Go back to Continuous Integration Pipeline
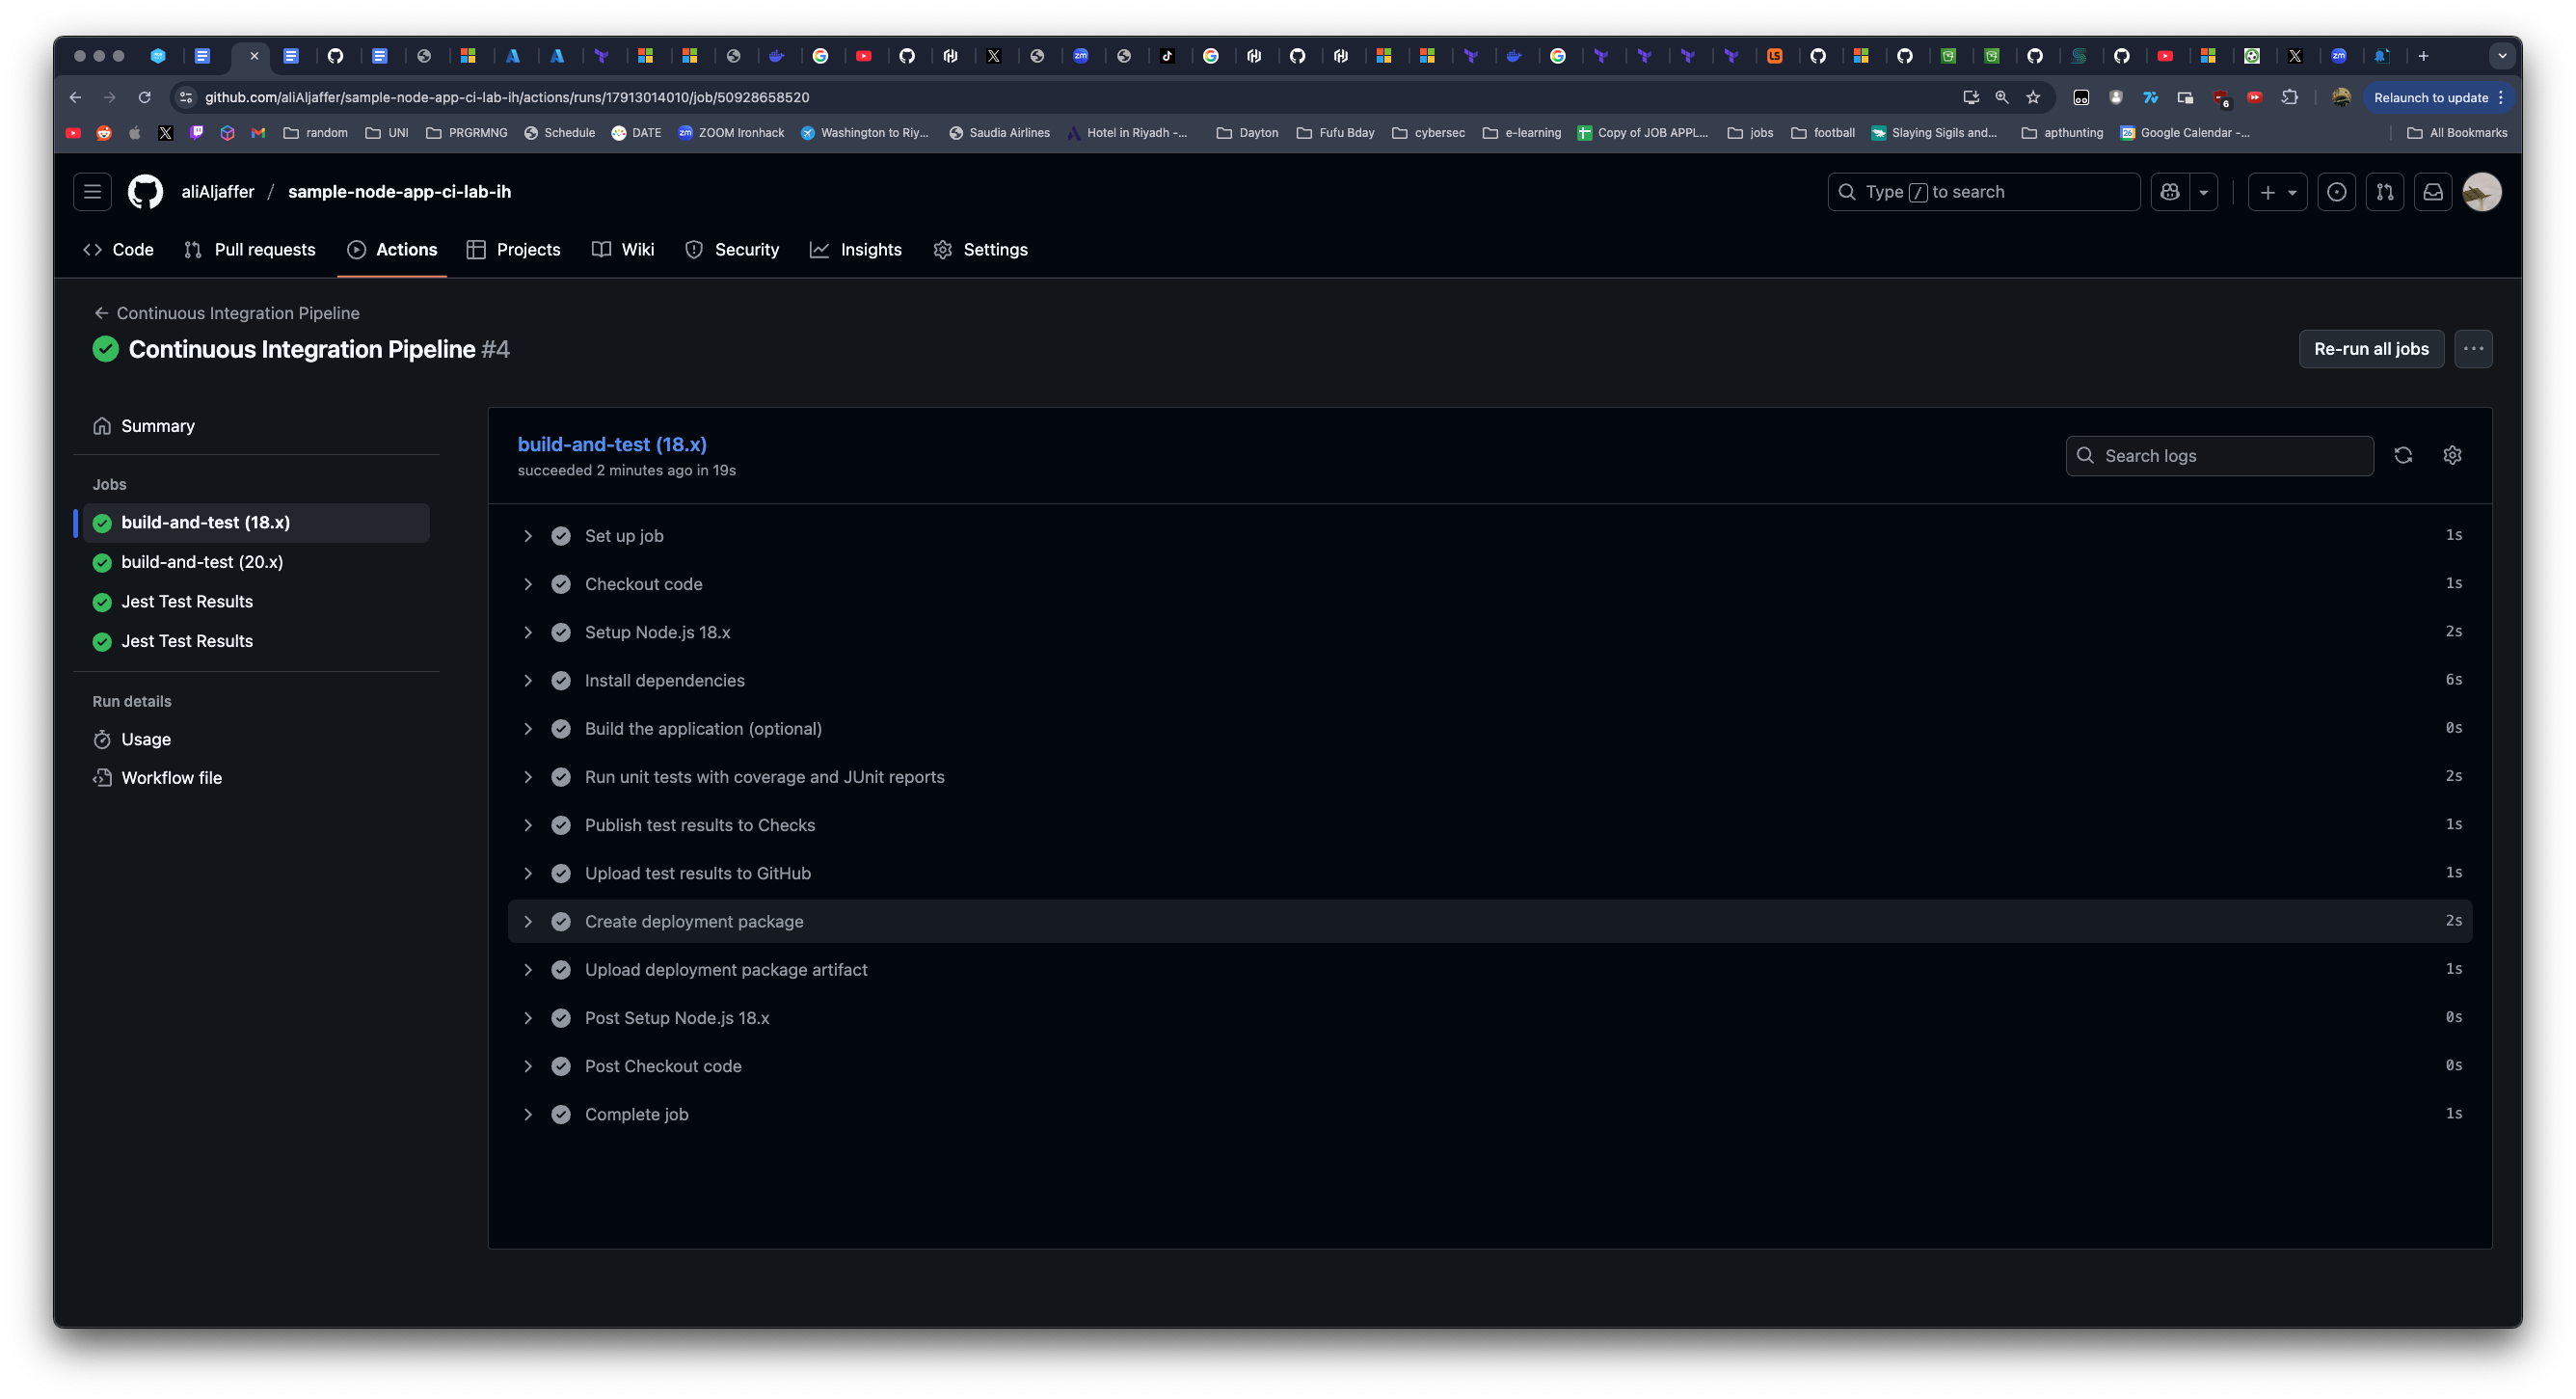 point(237,312)
